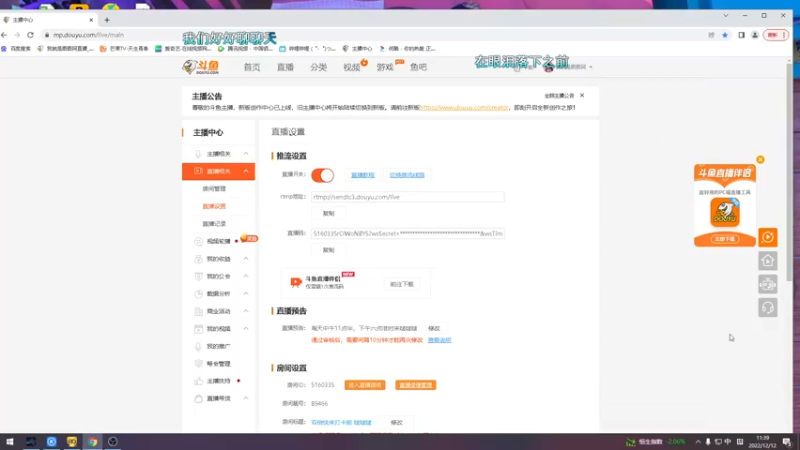Image resolution: width=800 pixels, height=450 pixels.
Task: Click the 主播扶持 thumbs-up icon
Action: coord(198,381)
